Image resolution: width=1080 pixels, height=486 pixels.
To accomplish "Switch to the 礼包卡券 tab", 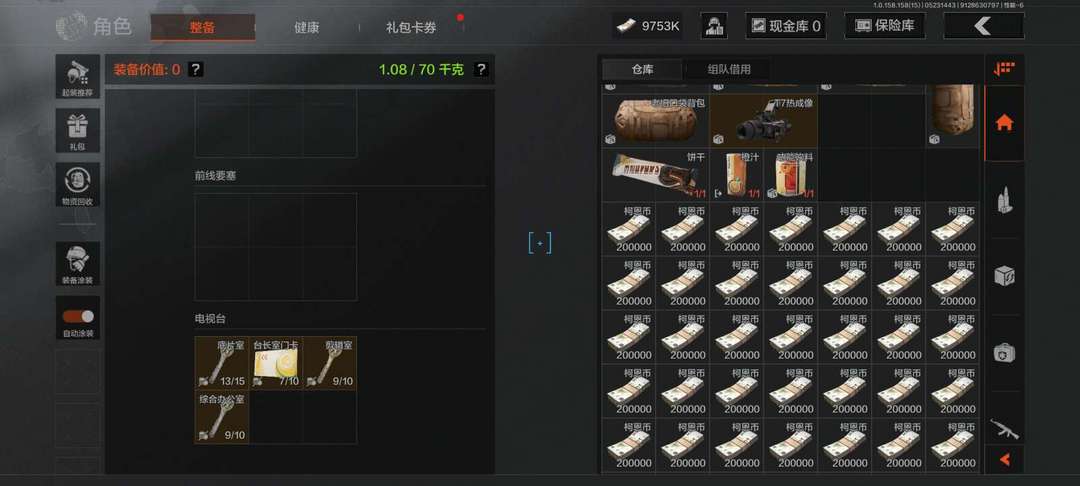I will (x=411, y=28).
